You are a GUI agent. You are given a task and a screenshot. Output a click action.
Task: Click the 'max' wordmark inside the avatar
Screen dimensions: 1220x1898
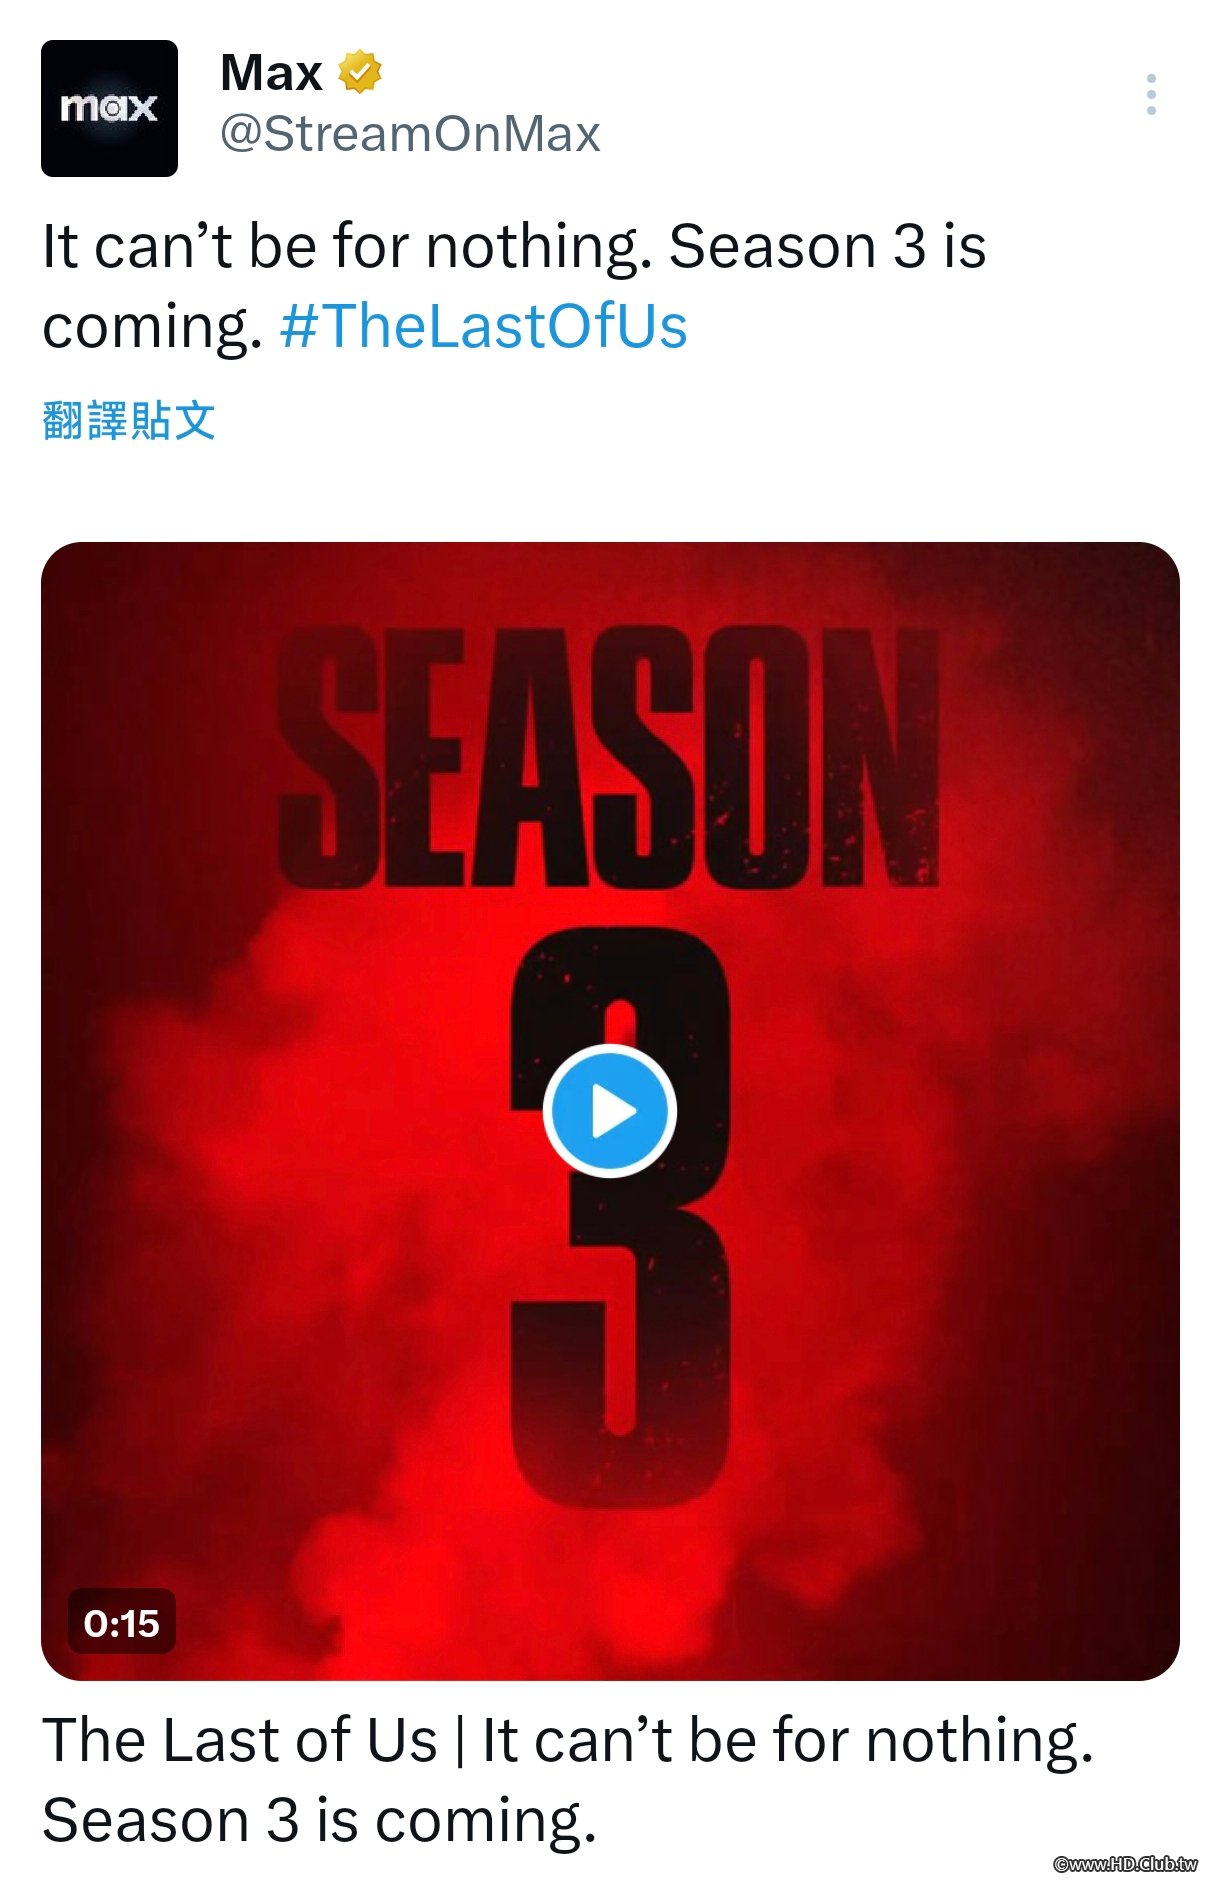[x=109, y=107]
